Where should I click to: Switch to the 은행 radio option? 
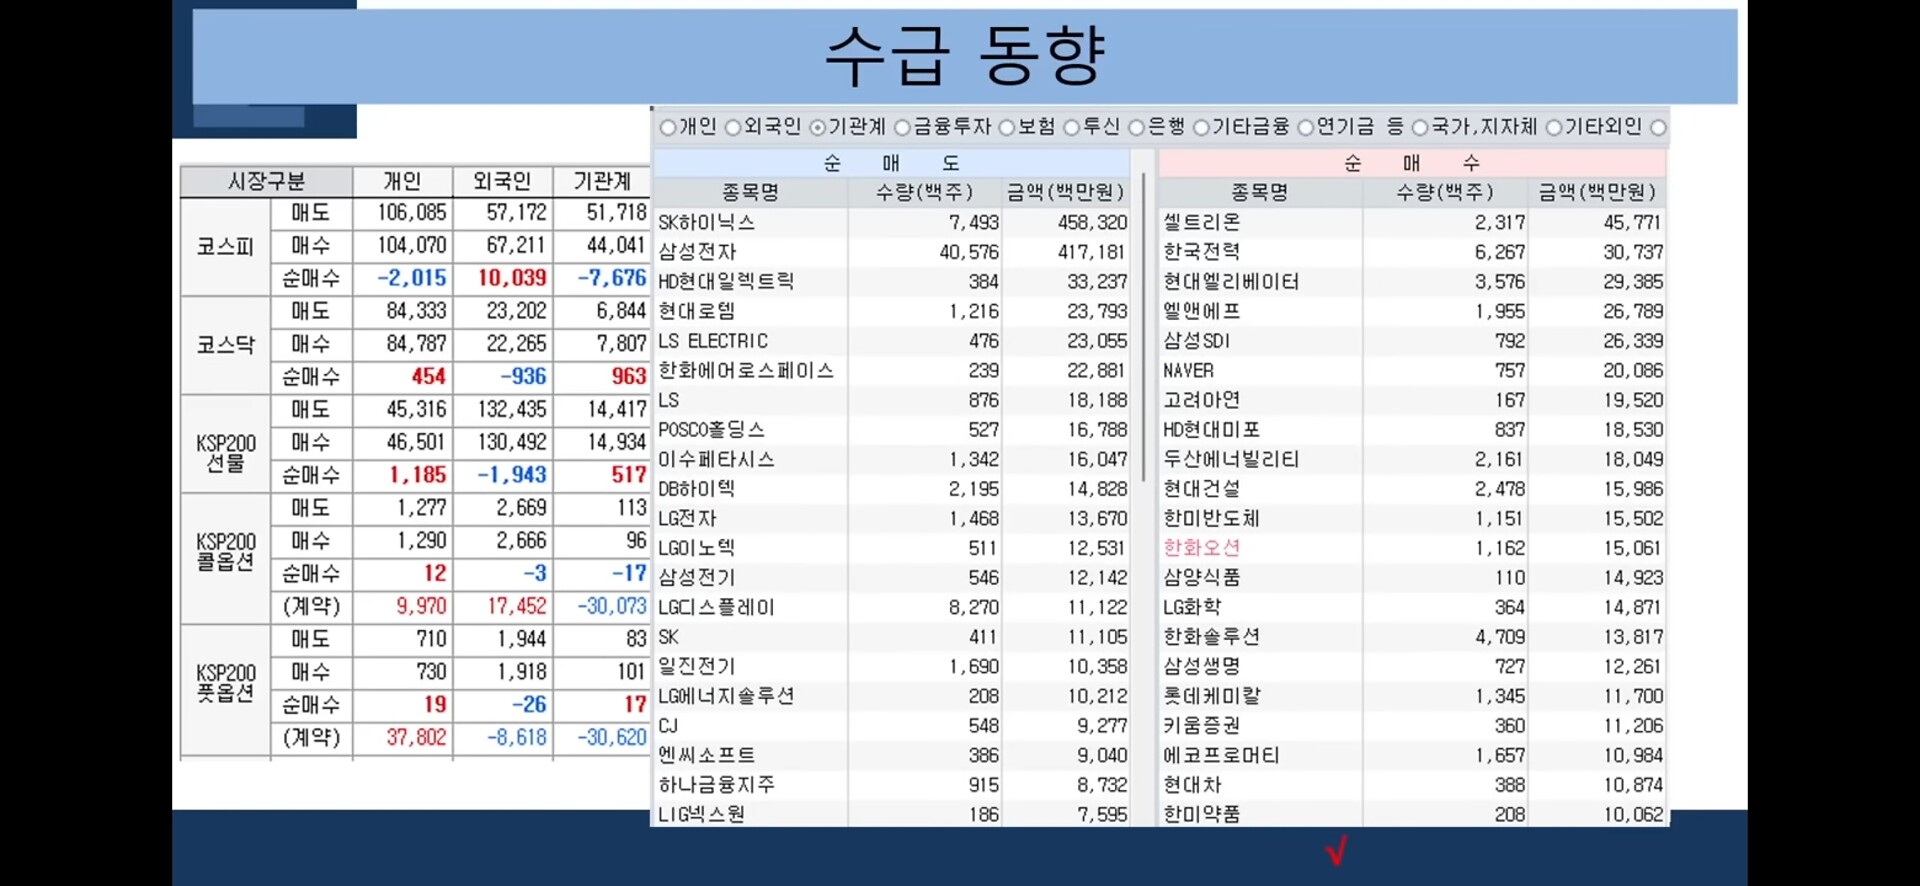(1137, 127)
